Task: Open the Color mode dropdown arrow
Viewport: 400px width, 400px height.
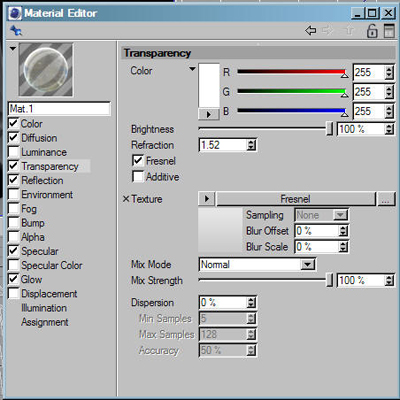Action: coord(192,69)
